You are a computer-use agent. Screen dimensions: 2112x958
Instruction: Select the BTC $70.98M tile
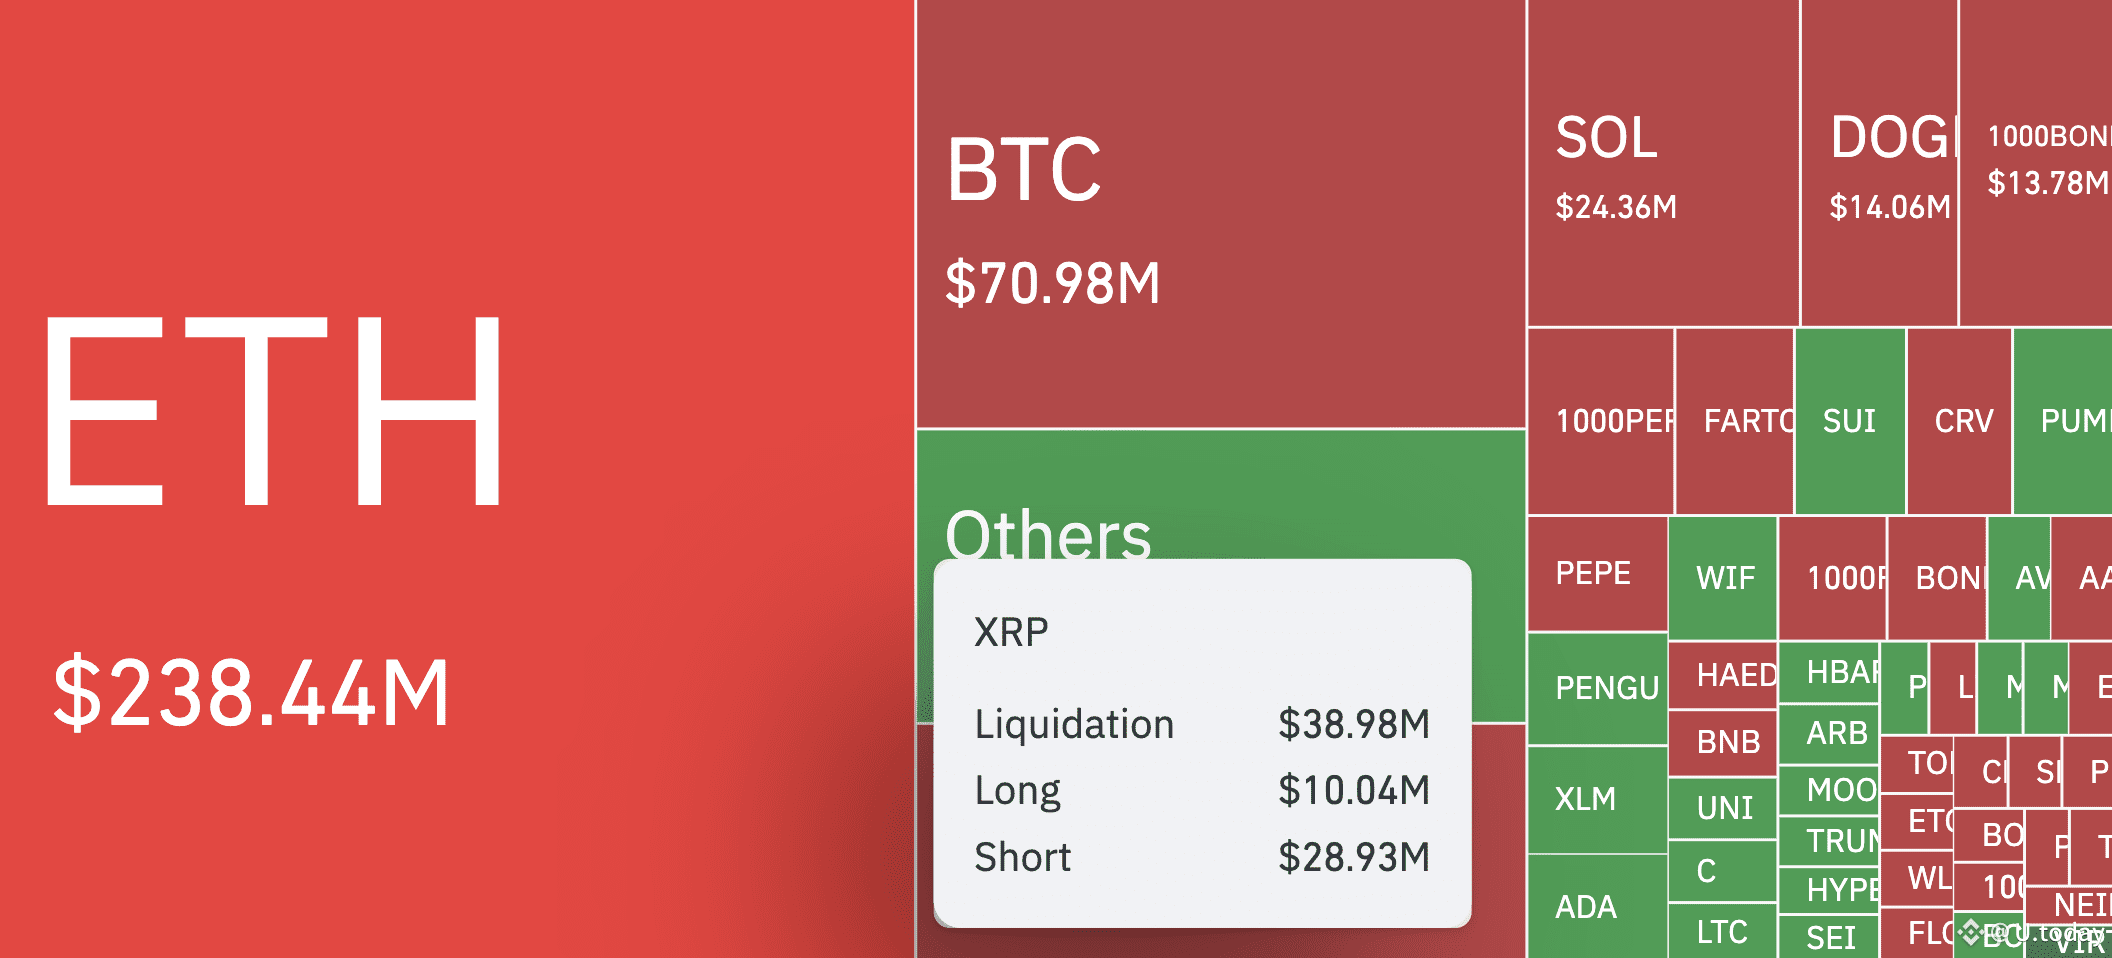pos(1221,214)
